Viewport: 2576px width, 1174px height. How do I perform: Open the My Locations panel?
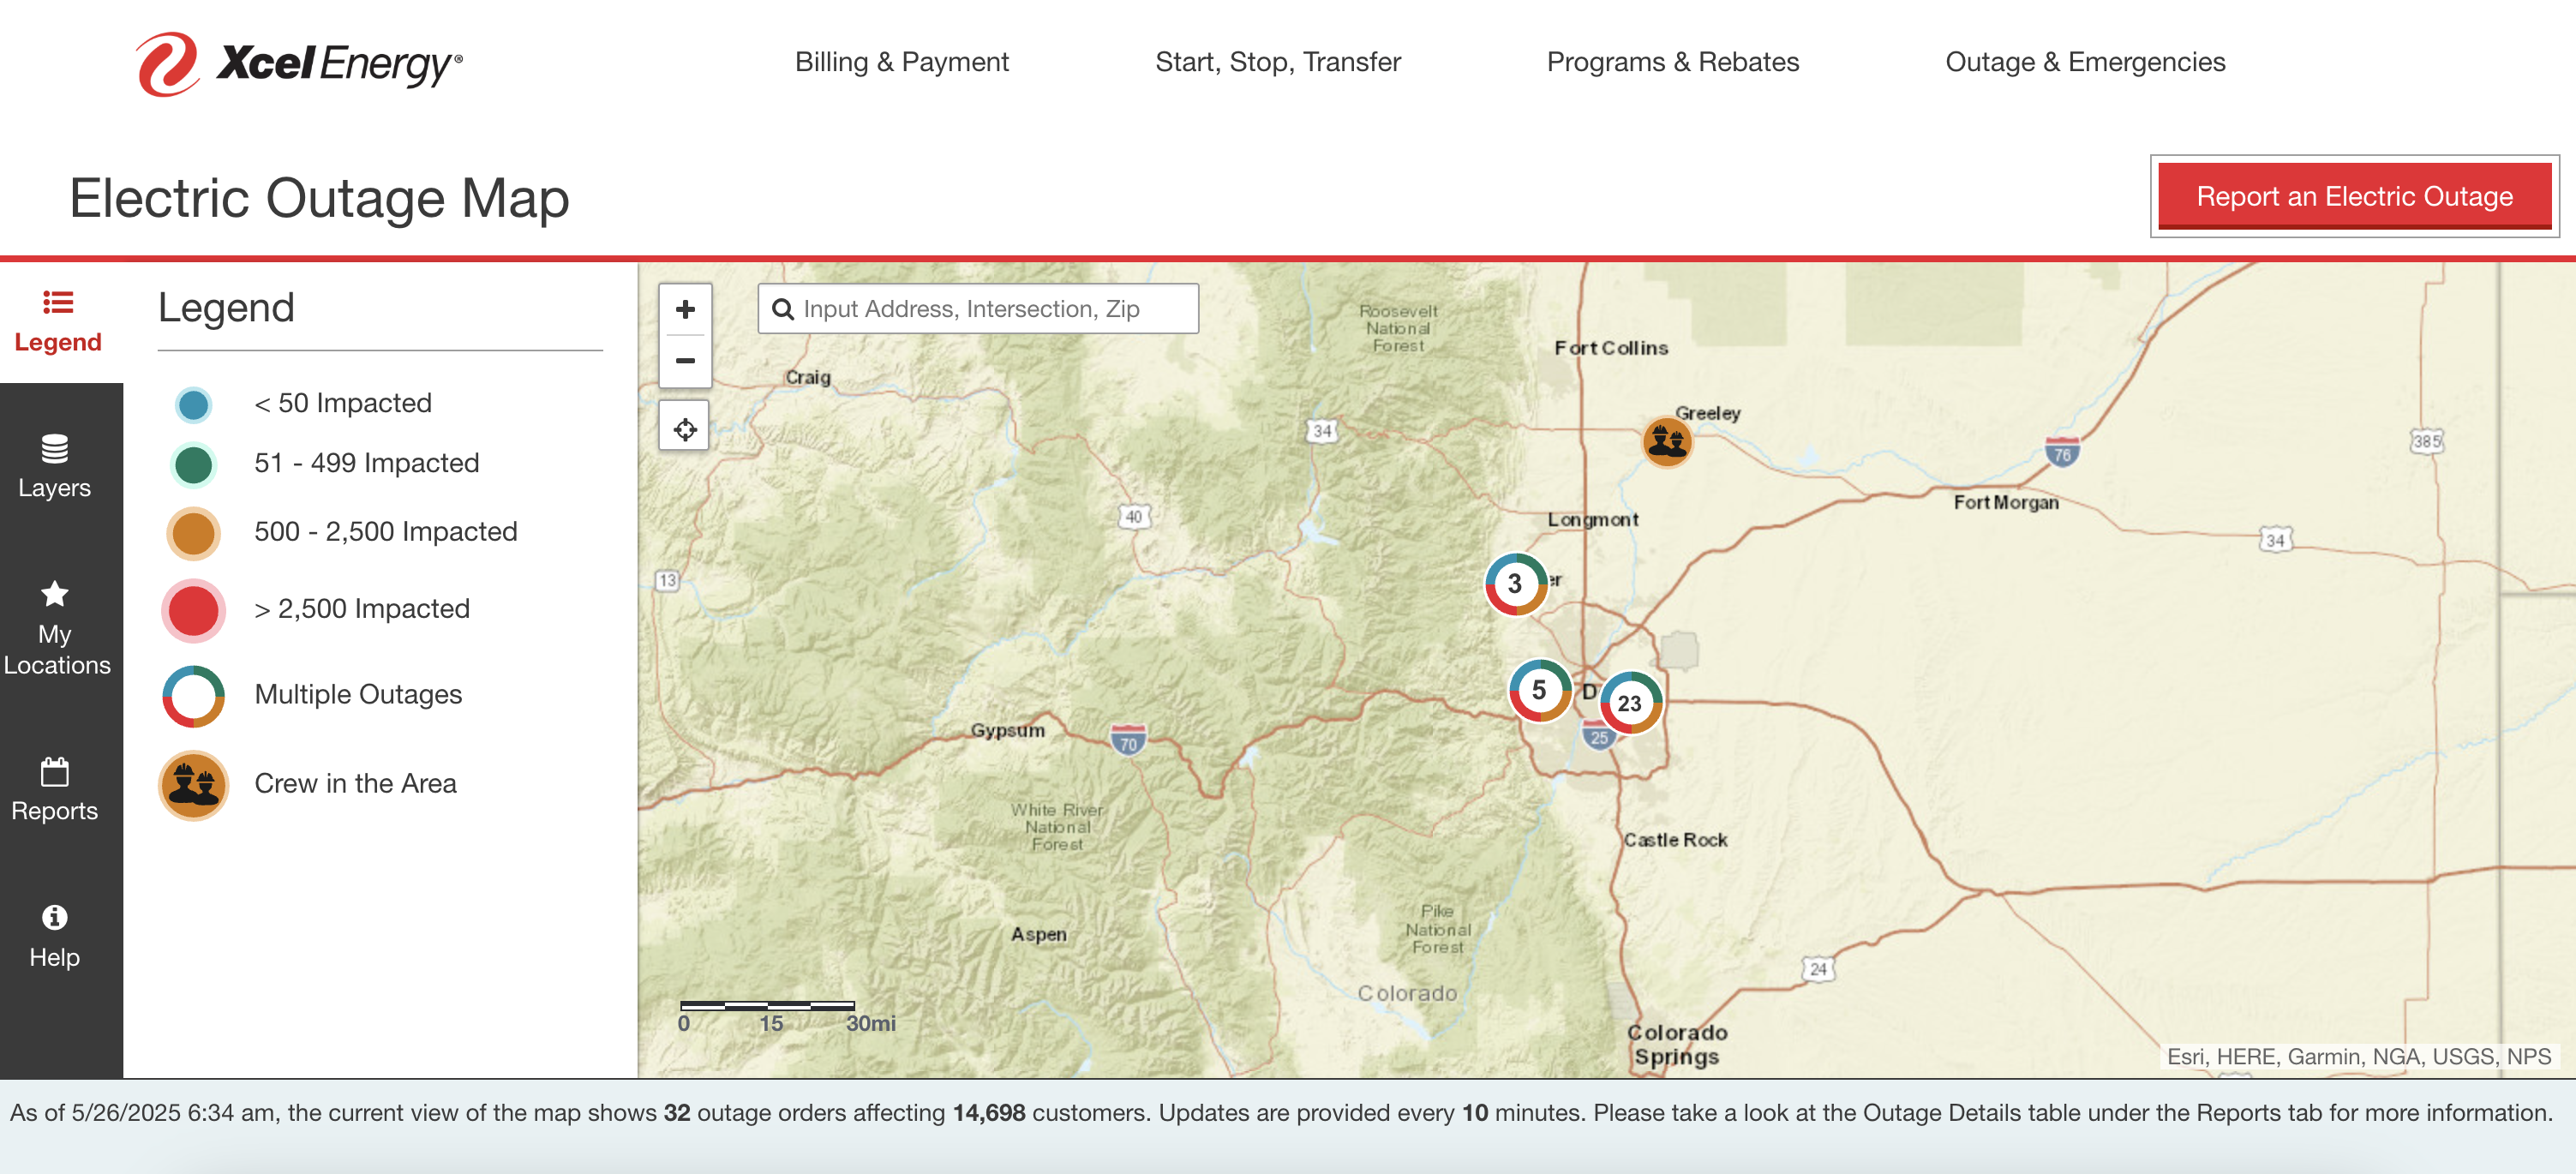pyautogui.click(x=55, y=625)
